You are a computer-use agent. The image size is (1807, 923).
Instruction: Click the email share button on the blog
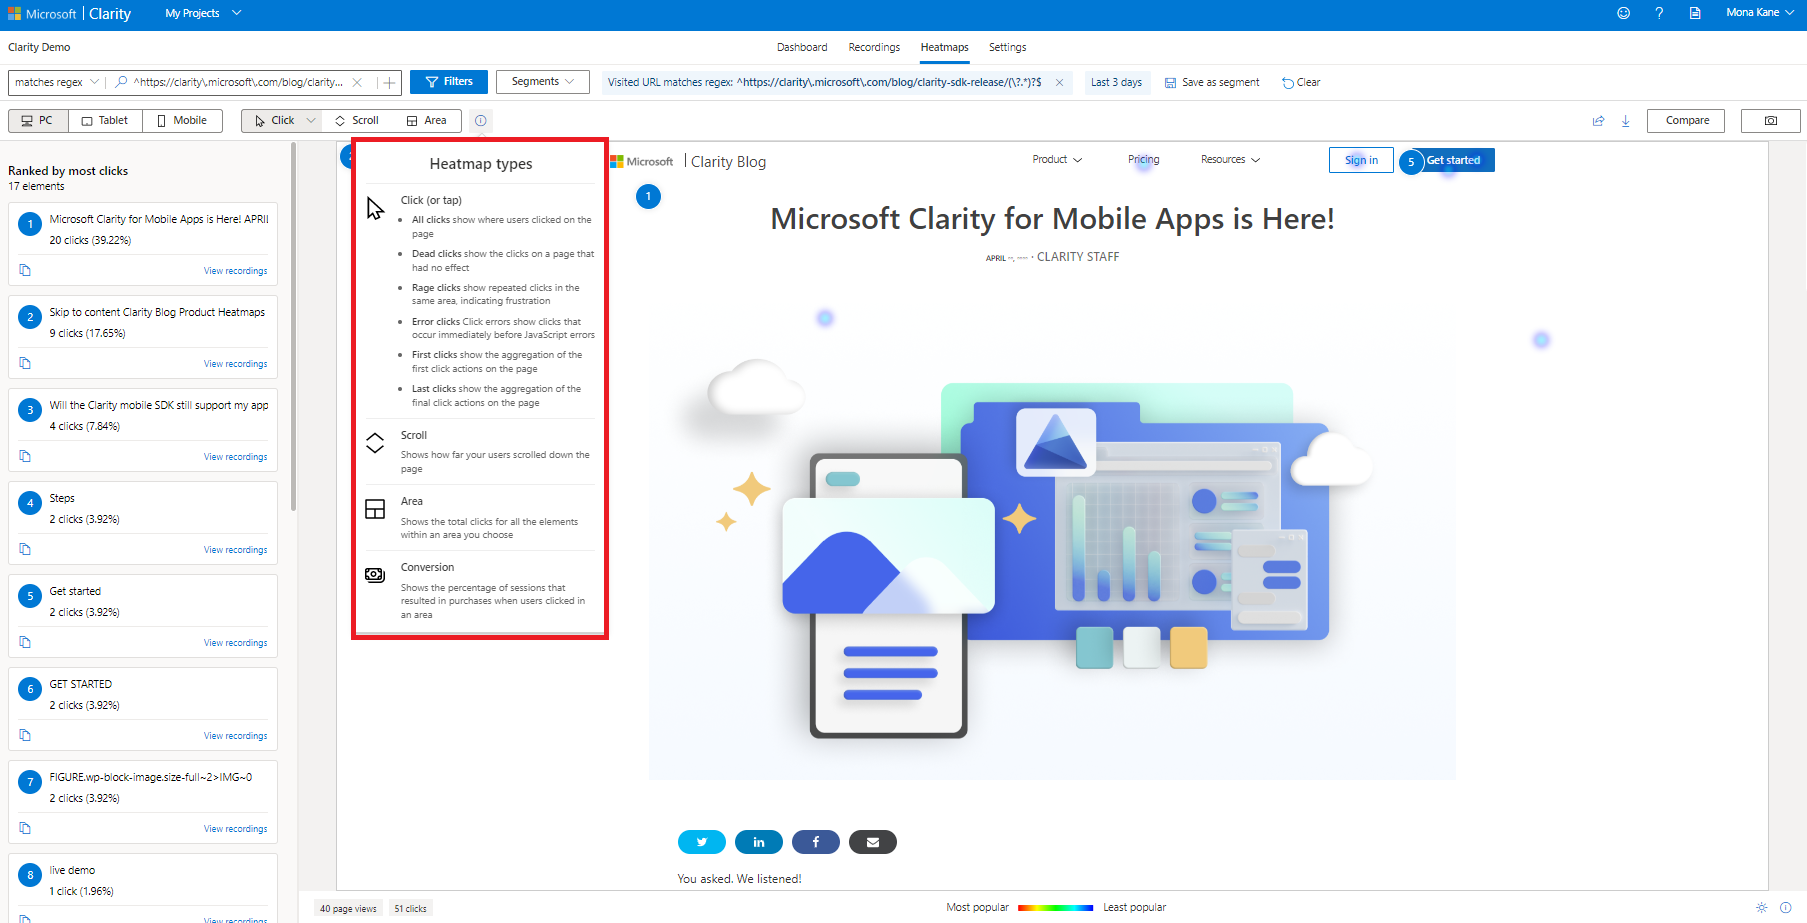(x=873, y=842)
